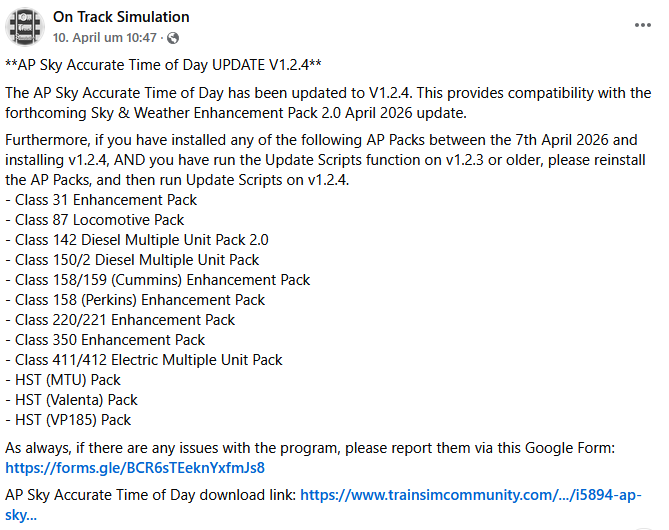669x530 pixels.
Task: Click the Class 411/412 Electric Multiple Unit line
Action: pyautogui.click(x=144, y=360)
